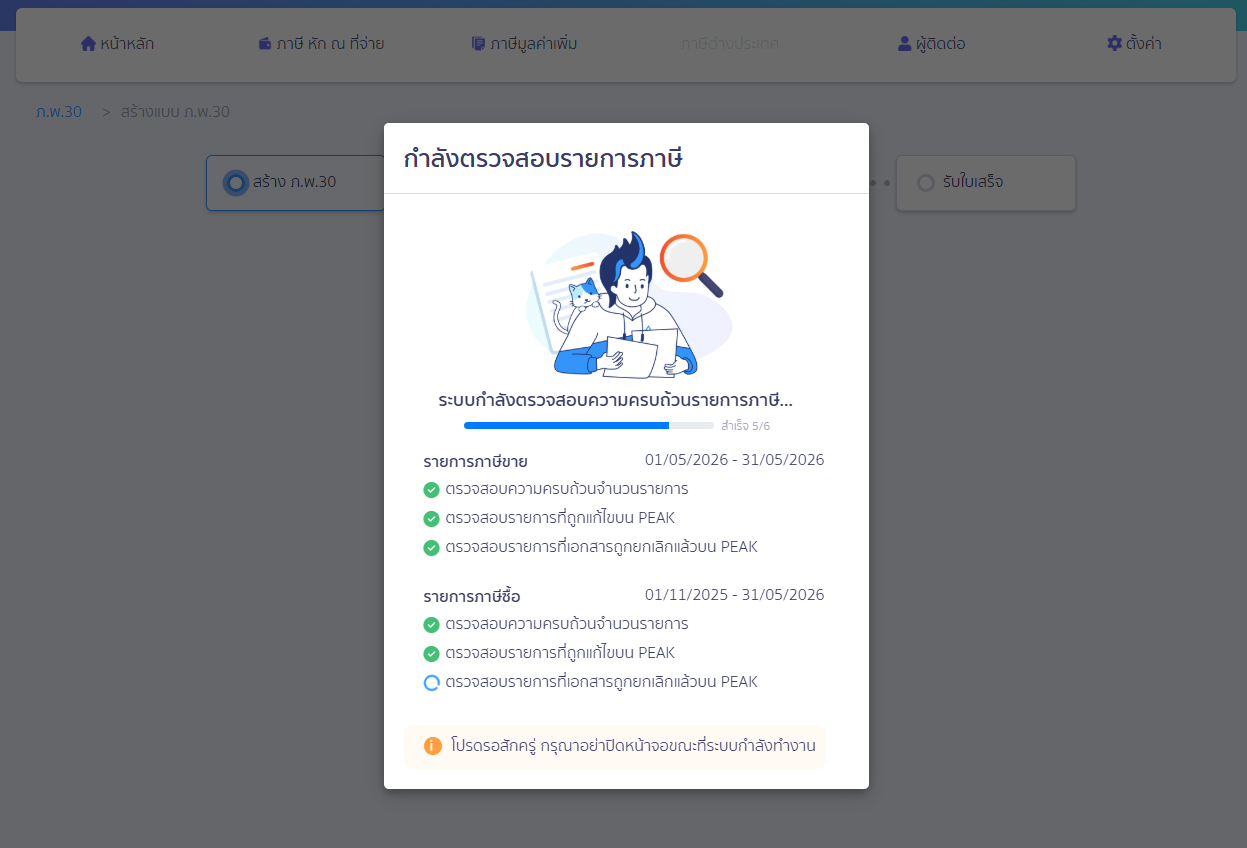Click the orange info icon in the warning notice
The width and height of the screenshot is (1247, 848).
tap(433, 746)
